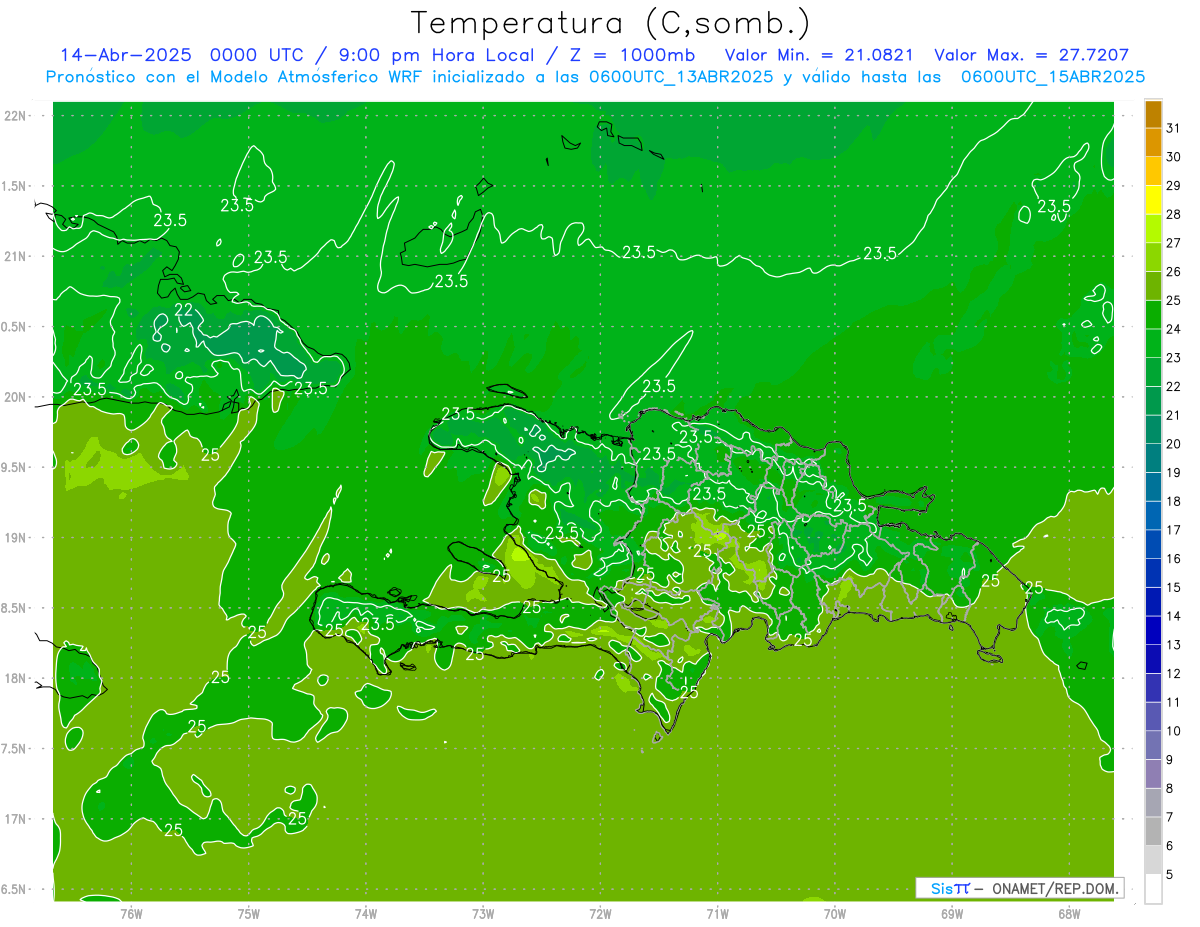Pick the gray legend swatch between 6 and 7
This screenshot has height=927, width=1200.
1153,831
